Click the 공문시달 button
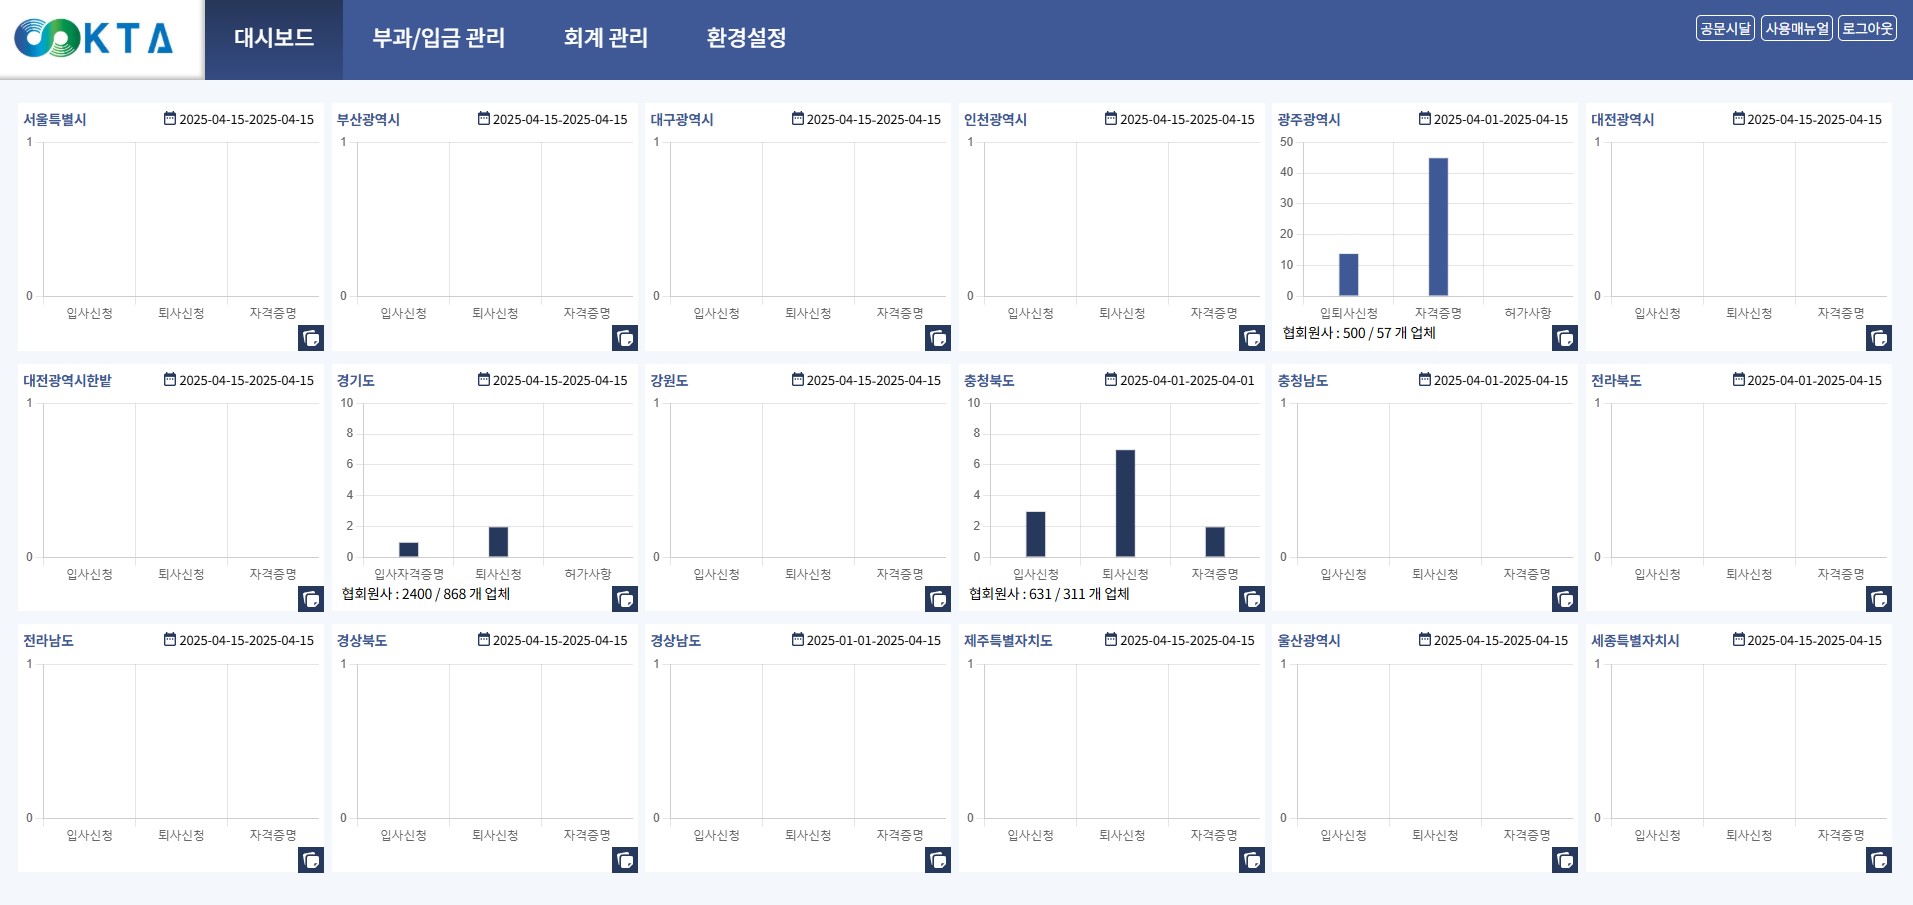Screen dimensions: 1913x905 tap(1725, 29)
